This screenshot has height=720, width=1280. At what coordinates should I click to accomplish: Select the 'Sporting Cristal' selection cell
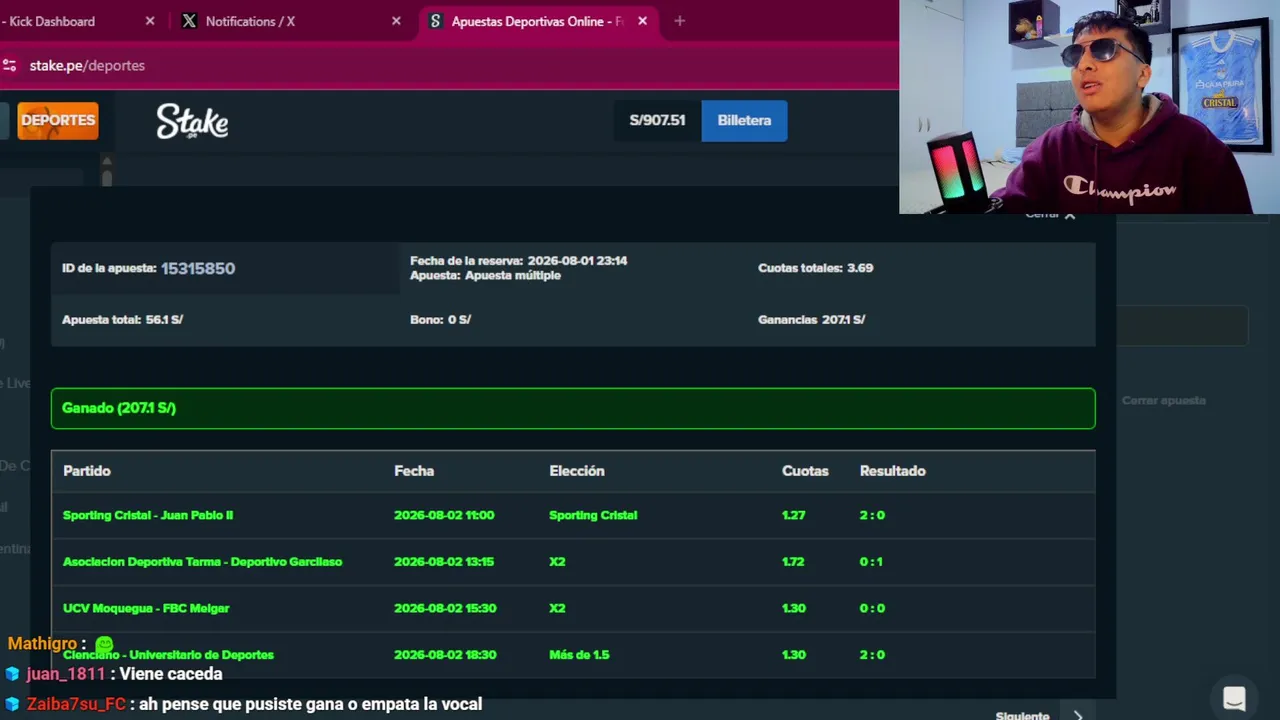pos(593,515)
